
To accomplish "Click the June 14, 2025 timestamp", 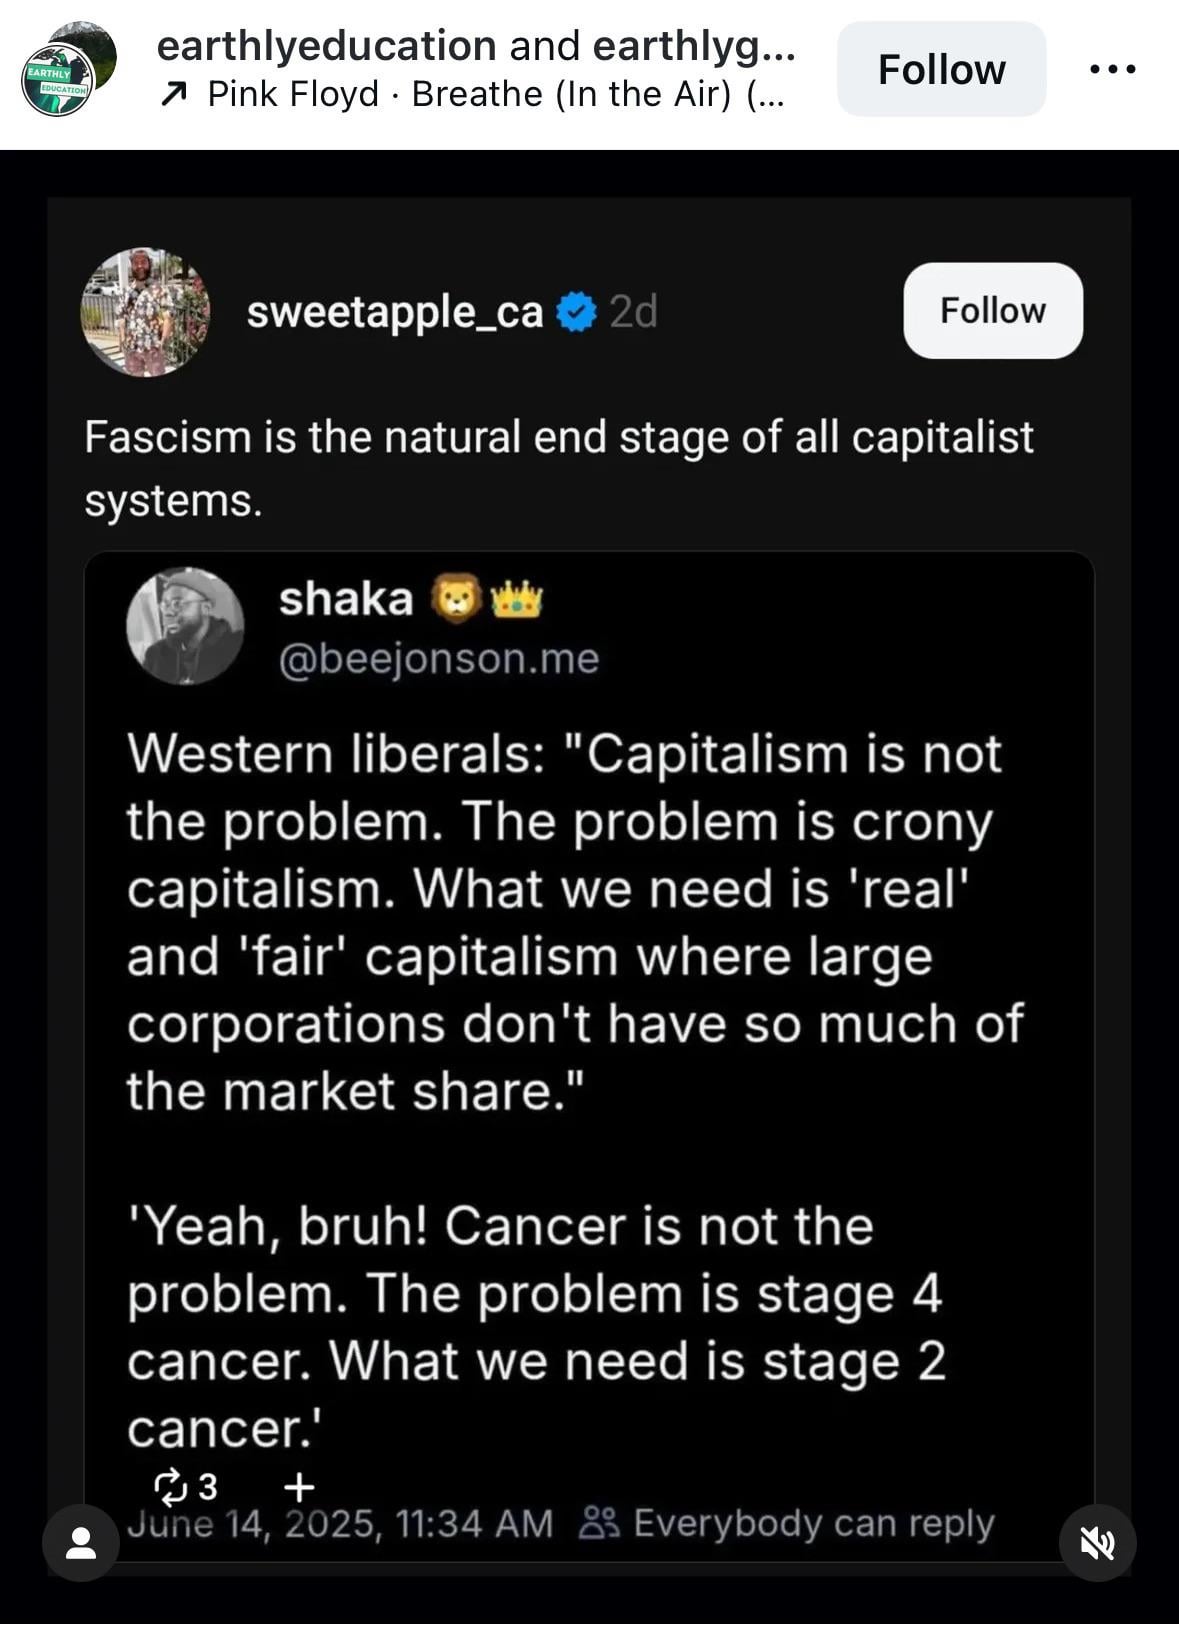I will [339, 1524].
